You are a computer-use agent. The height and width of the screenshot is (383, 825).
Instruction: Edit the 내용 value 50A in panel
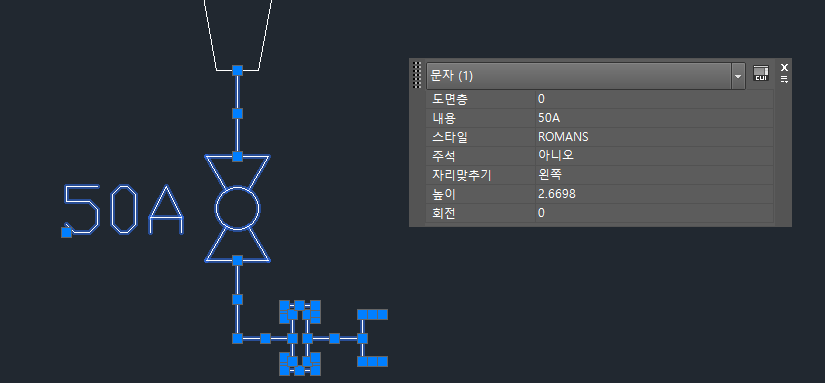654,118
